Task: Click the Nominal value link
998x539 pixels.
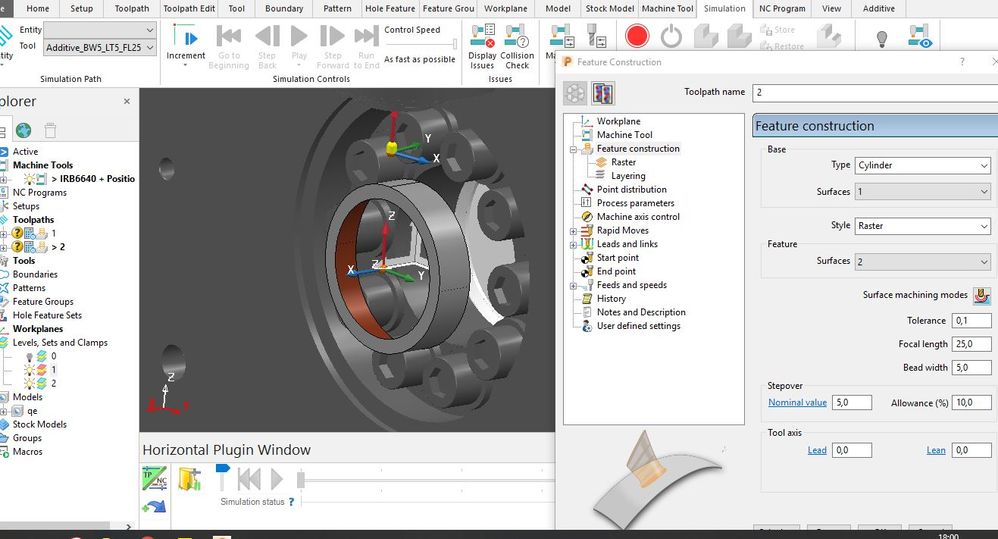Action: tap(797, 403)
